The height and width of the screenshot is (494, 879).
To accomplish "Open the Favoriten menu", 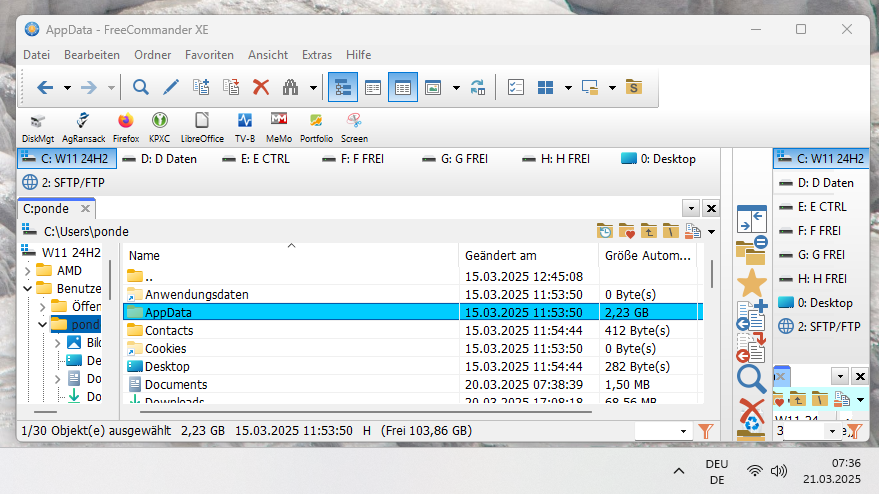I will [x=209, y=55].
